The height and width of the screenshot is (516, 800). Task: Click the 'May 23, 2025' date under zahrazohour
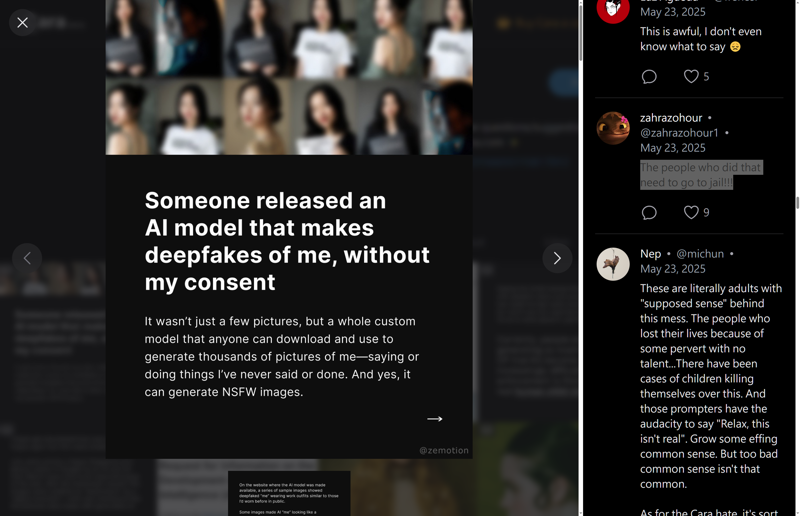(672, 148)
